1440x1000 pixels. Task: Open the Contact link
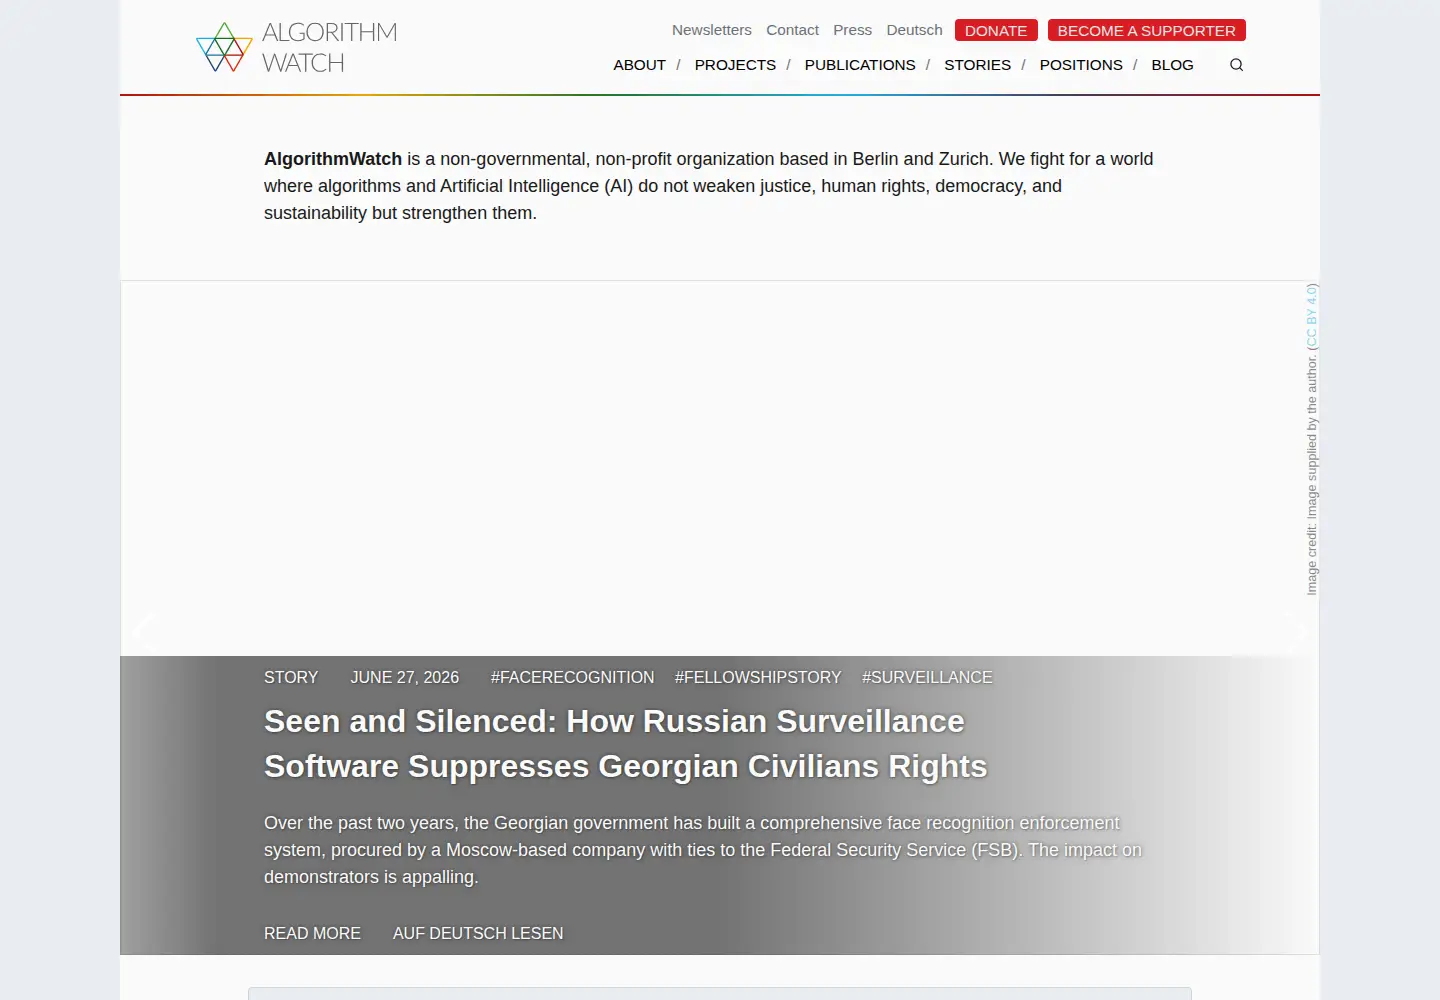pyautogui.click(x=792, y=30)
